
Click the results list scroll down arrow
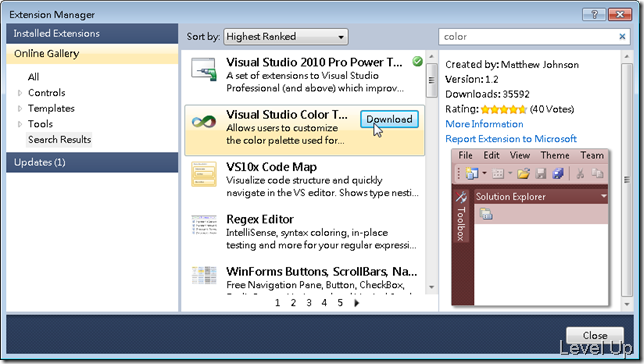click(431, 287)
